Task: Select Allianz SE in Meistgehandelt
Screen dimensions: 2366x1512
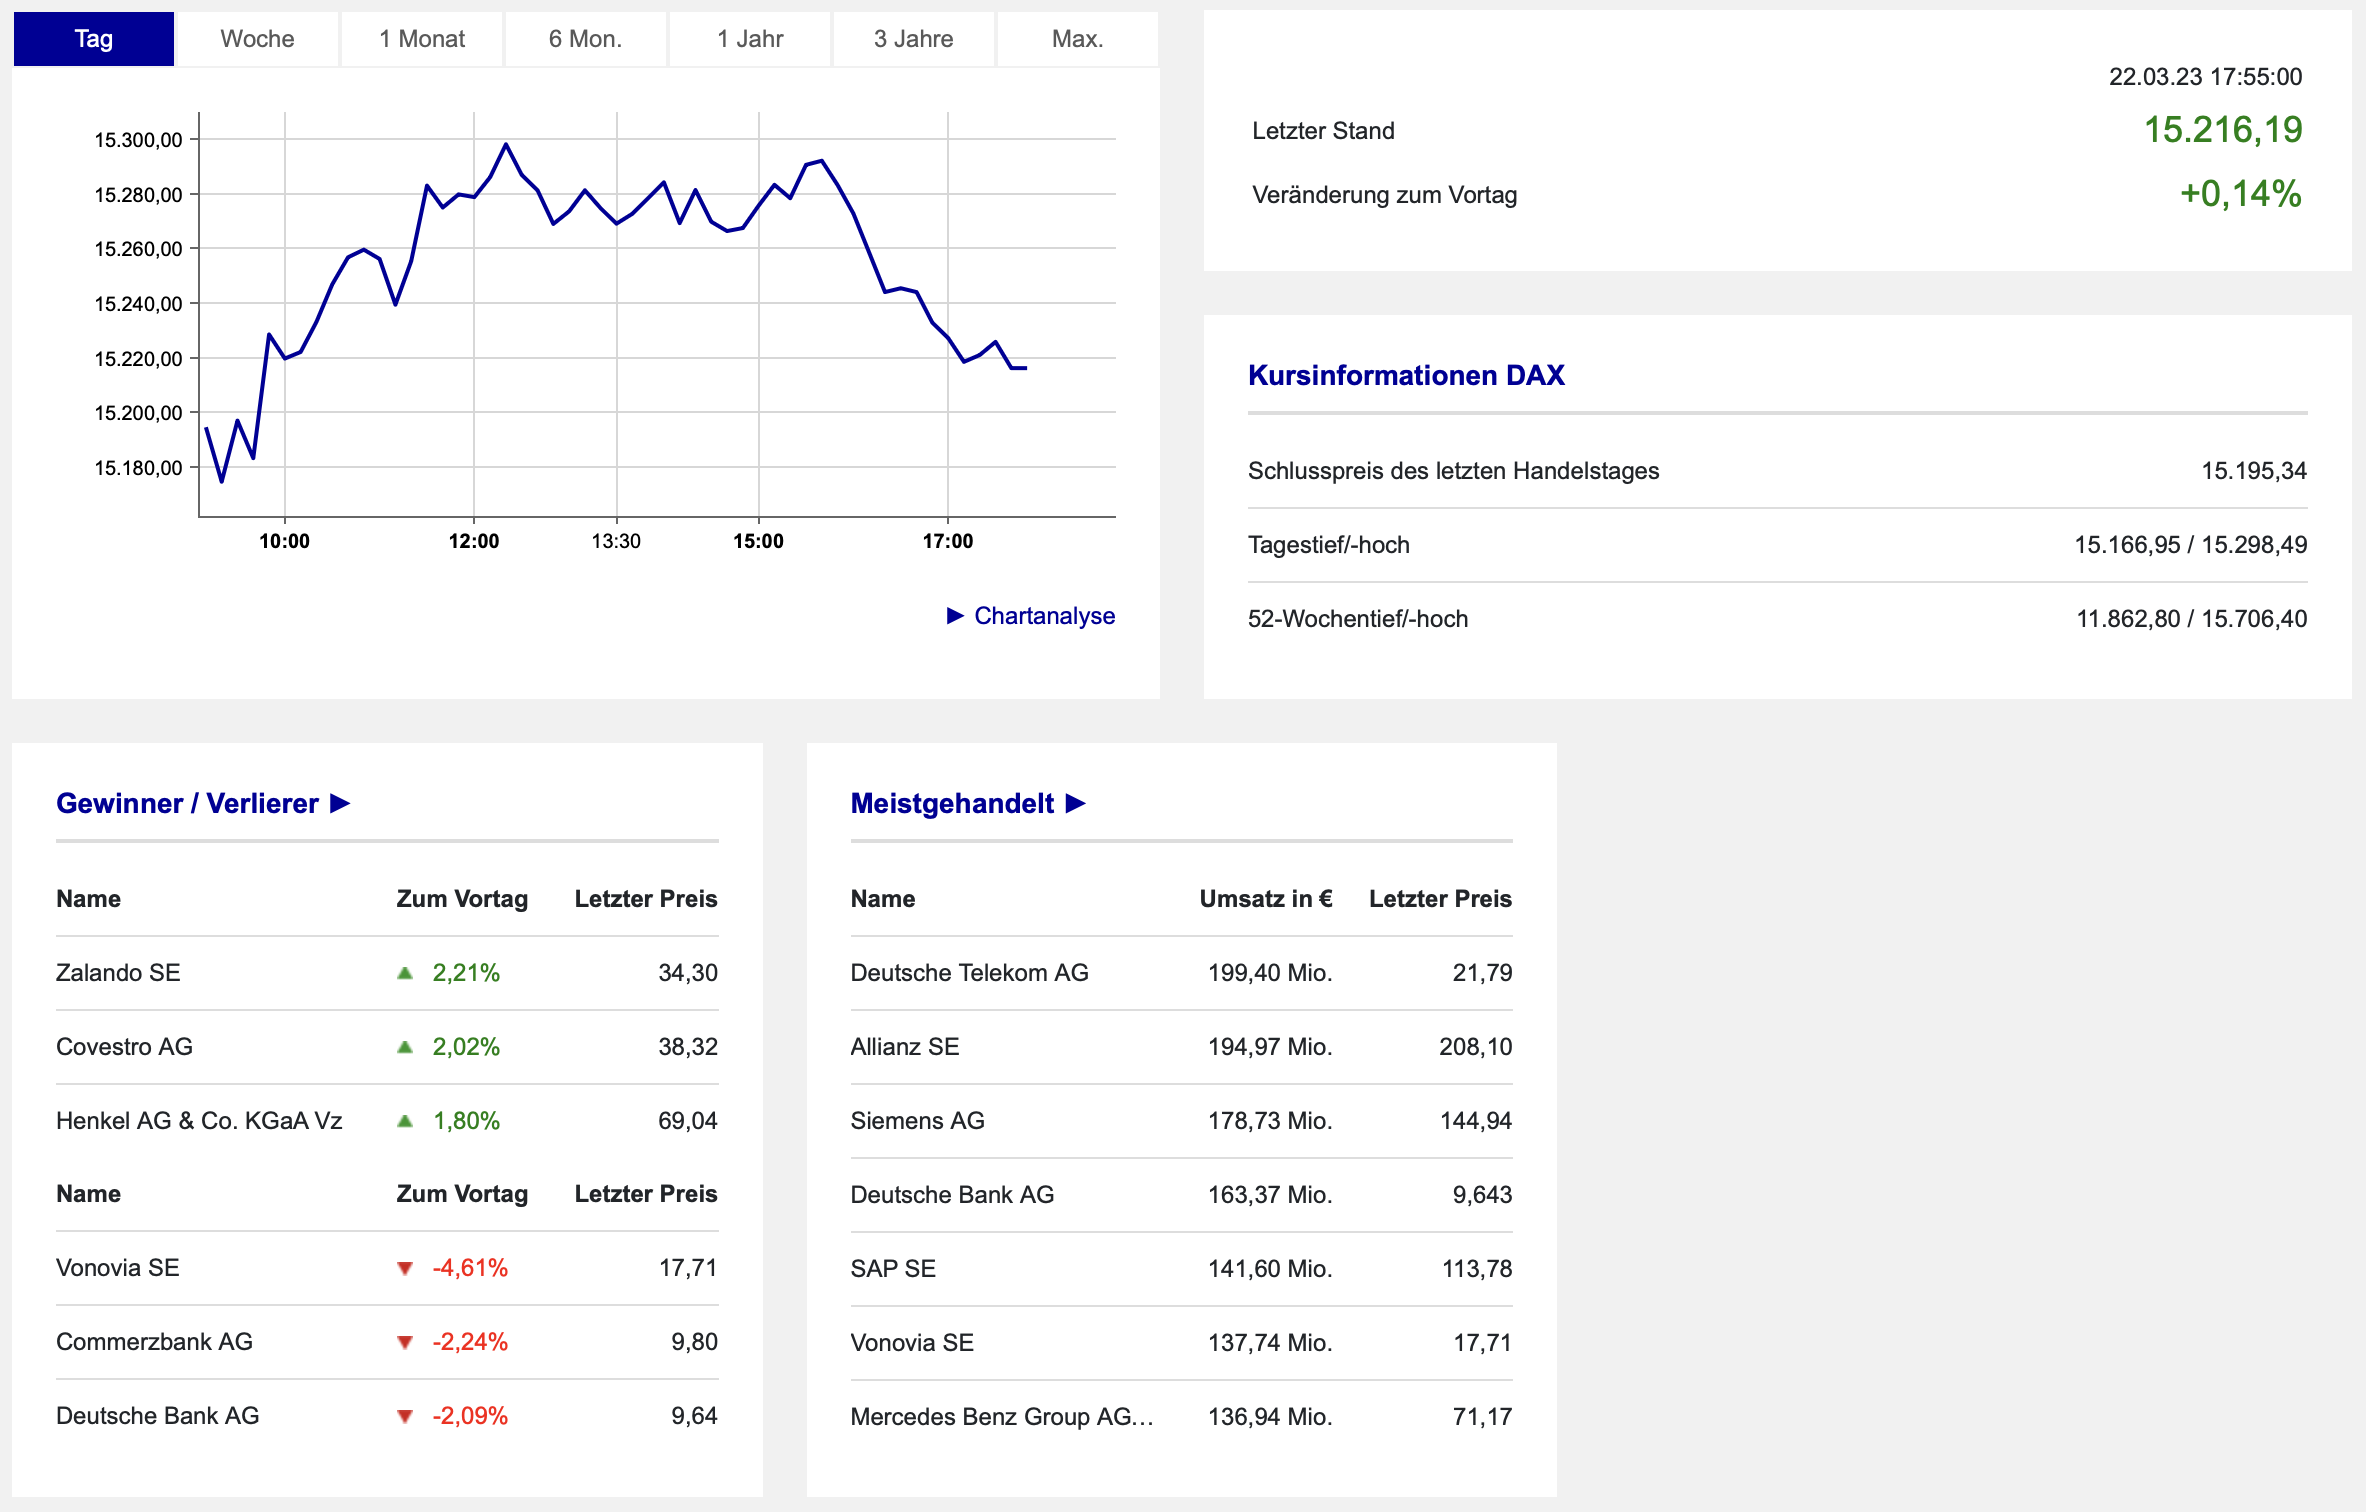Action: [x=905, y=1047]
